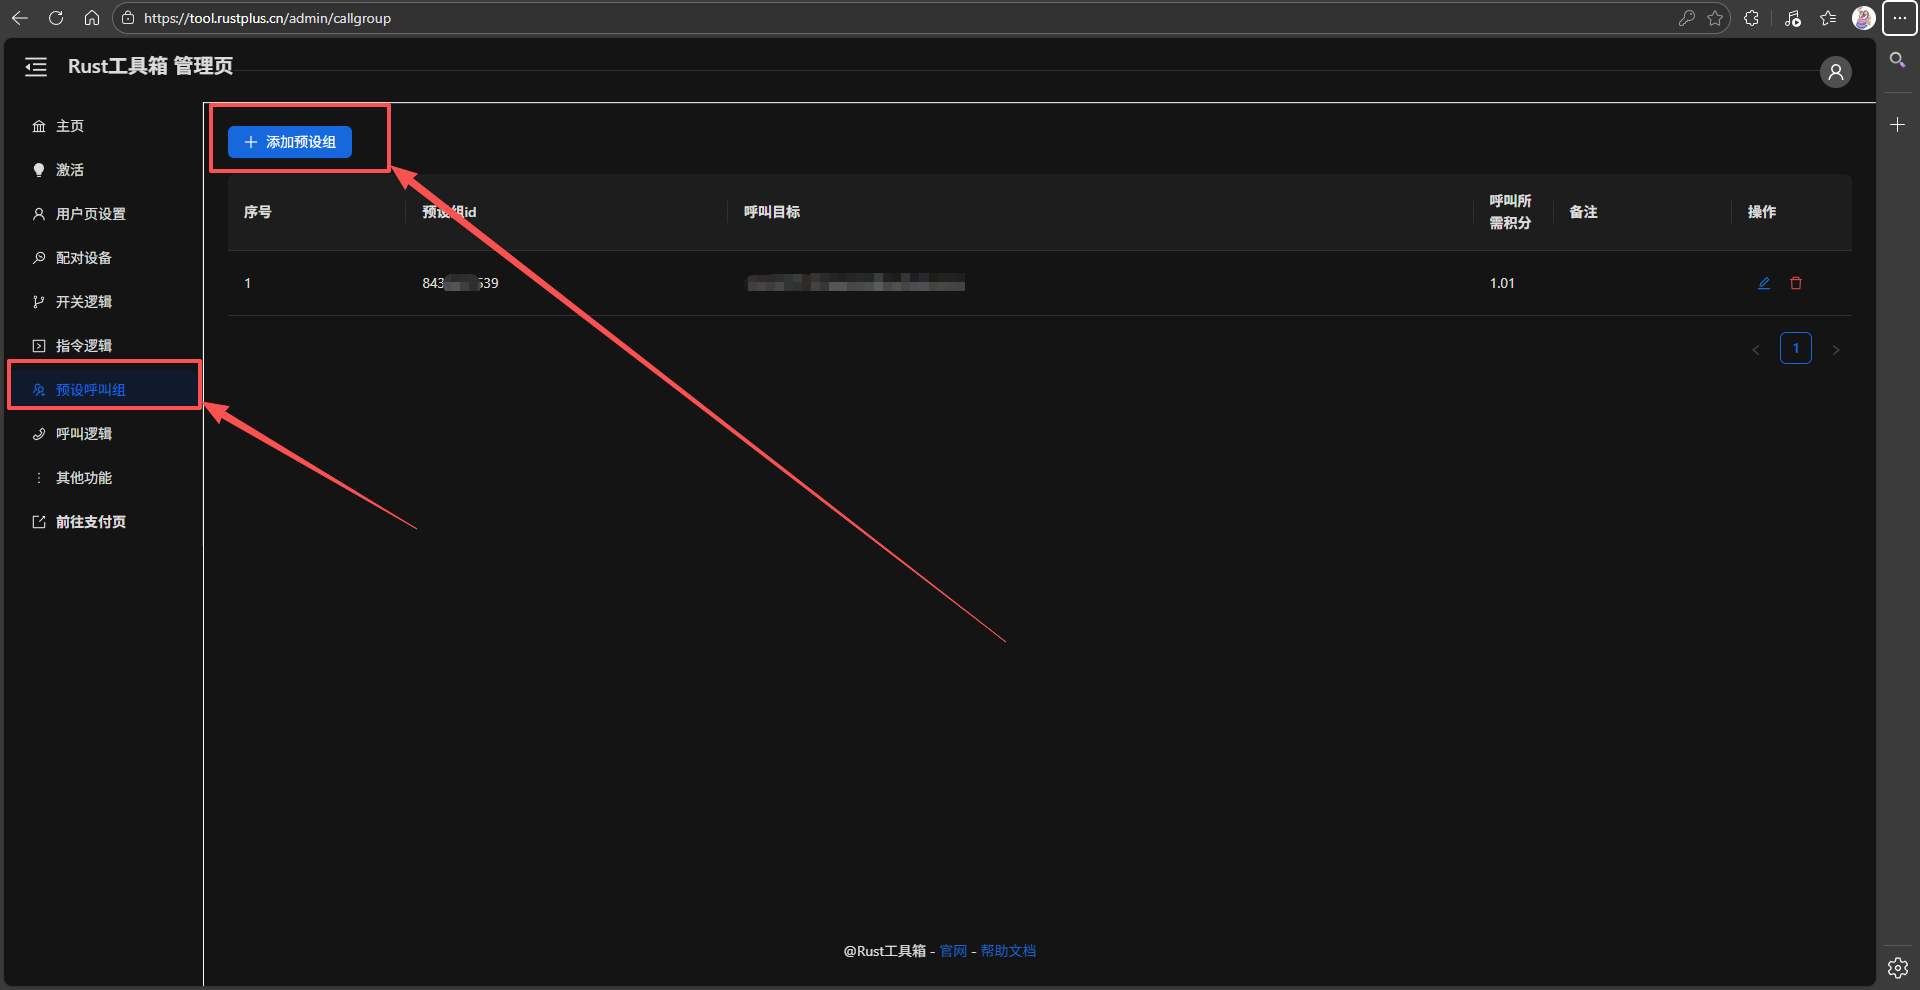The width and height of the screenshot is (1920, 990).
Task: Open 呼叫逻辑 sidebar item
Action: click(84, 434)
